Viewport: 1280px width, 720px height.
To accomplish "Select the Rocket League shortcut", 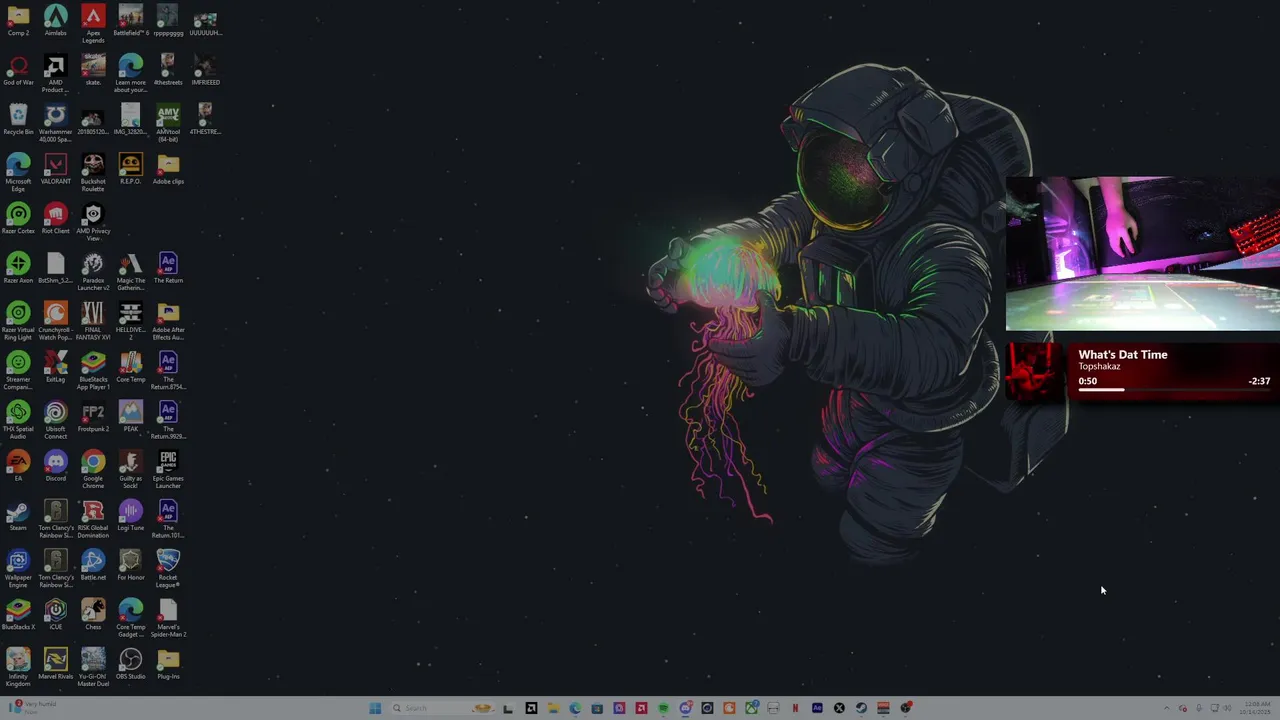I will click(168, 569).
